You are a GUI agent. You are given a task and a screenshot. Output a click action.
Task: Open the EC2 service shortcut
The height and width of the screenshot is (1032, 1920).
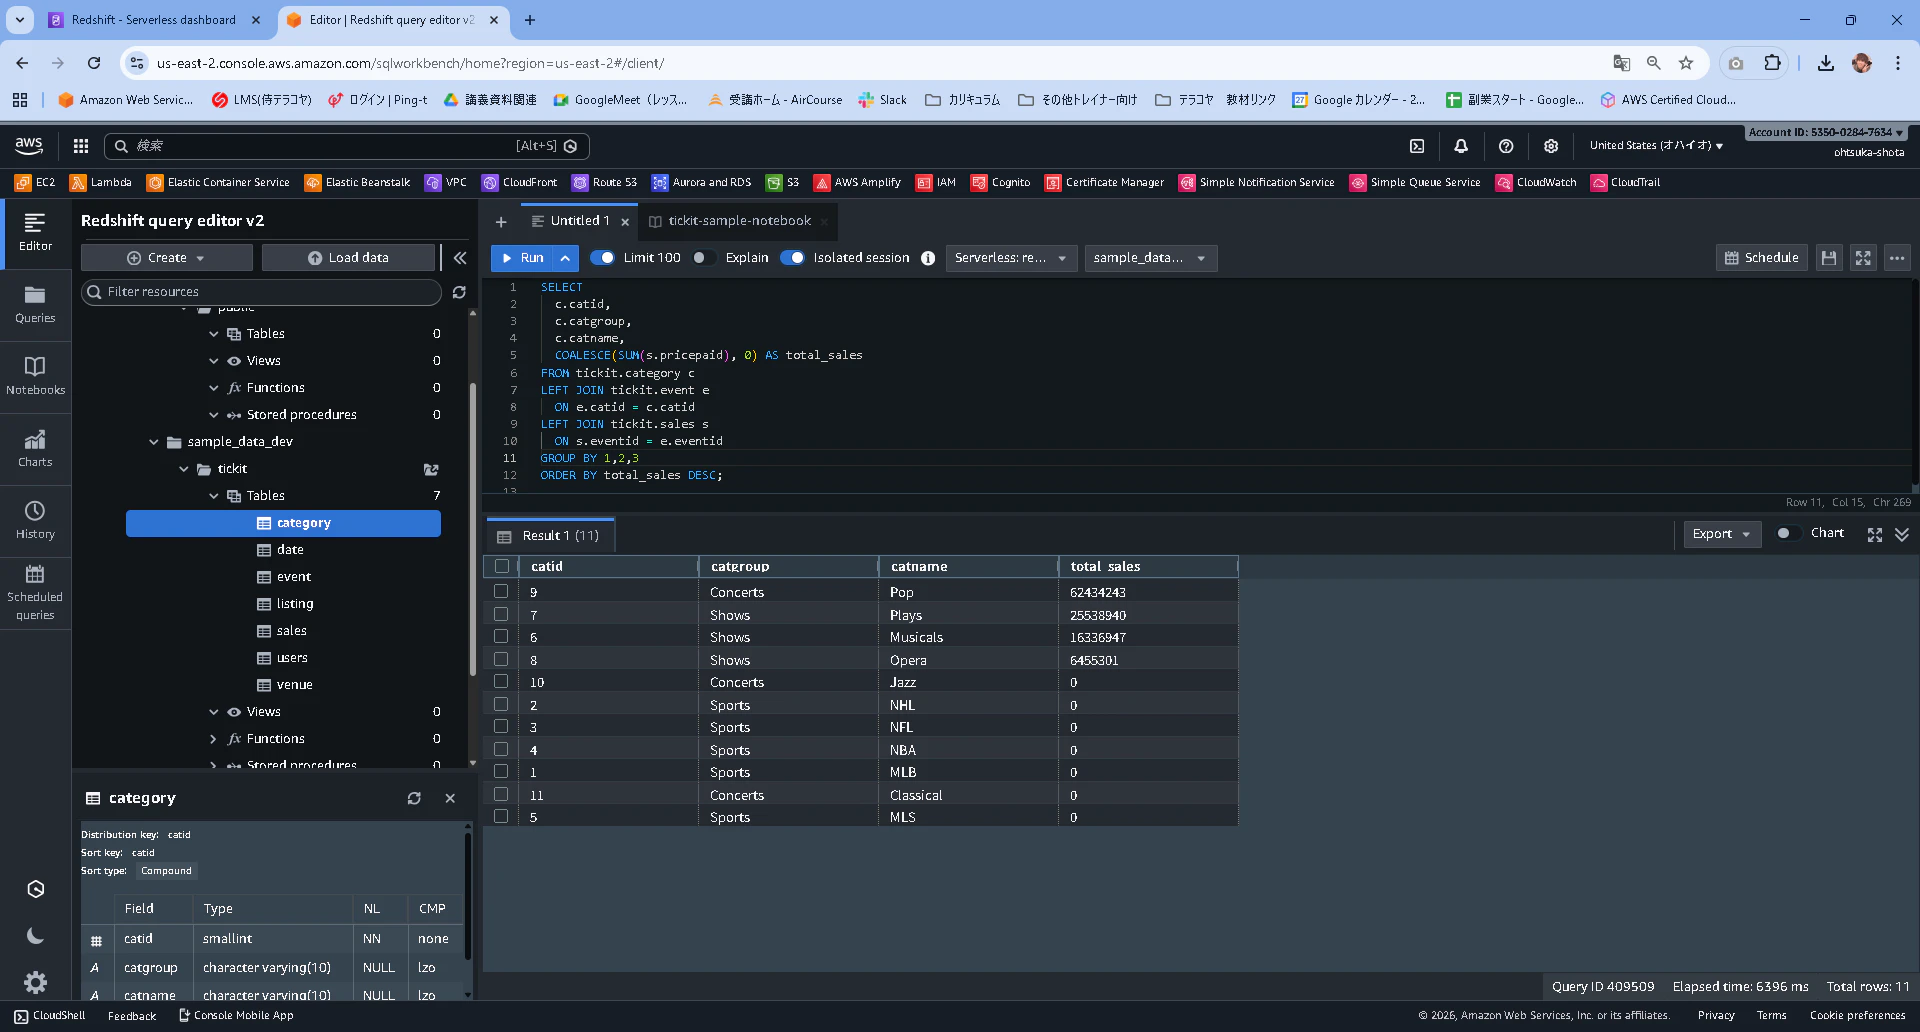coord(35,183)
